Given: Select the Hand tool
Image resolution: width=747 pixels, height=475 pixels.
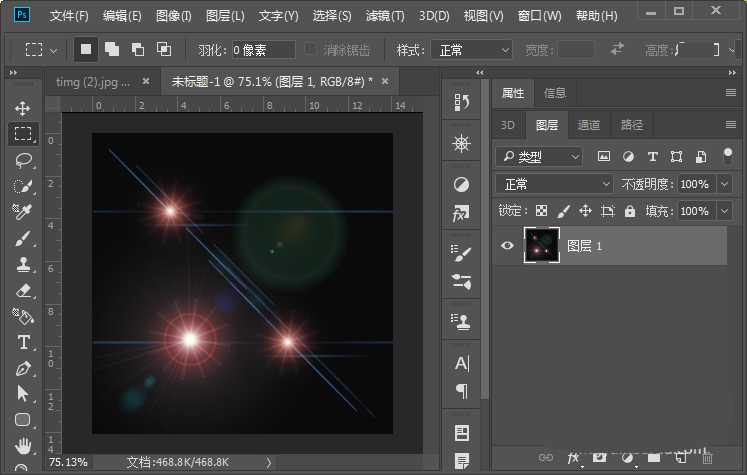Looking at the screenshot, I should [22, 445].
